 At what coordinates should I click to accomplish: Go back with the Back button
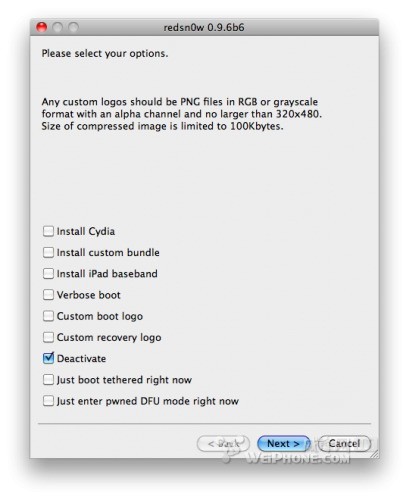coord(223,444)
